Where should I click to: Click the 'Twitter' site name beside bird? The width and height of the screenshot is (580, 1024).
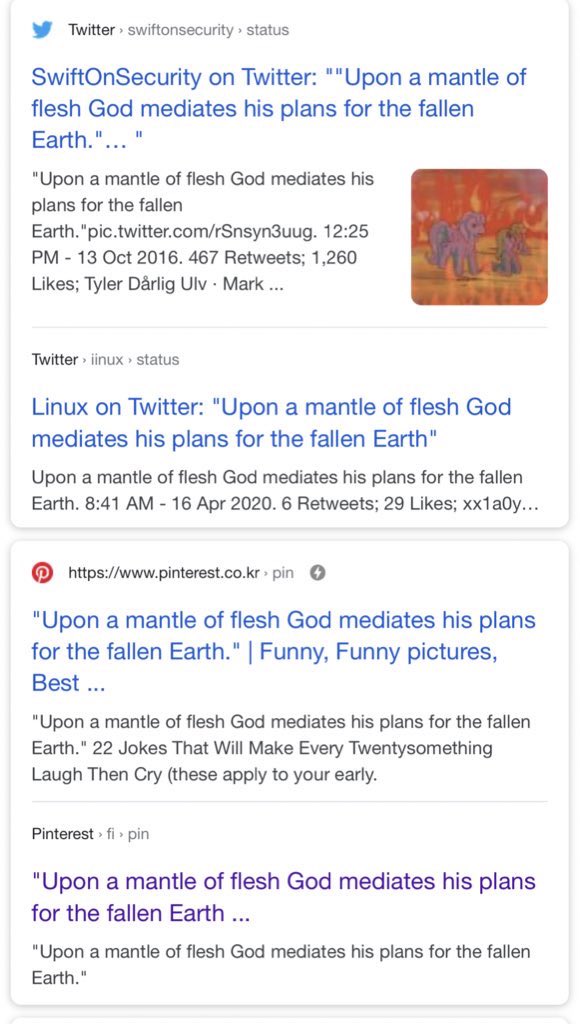point(91,30)
